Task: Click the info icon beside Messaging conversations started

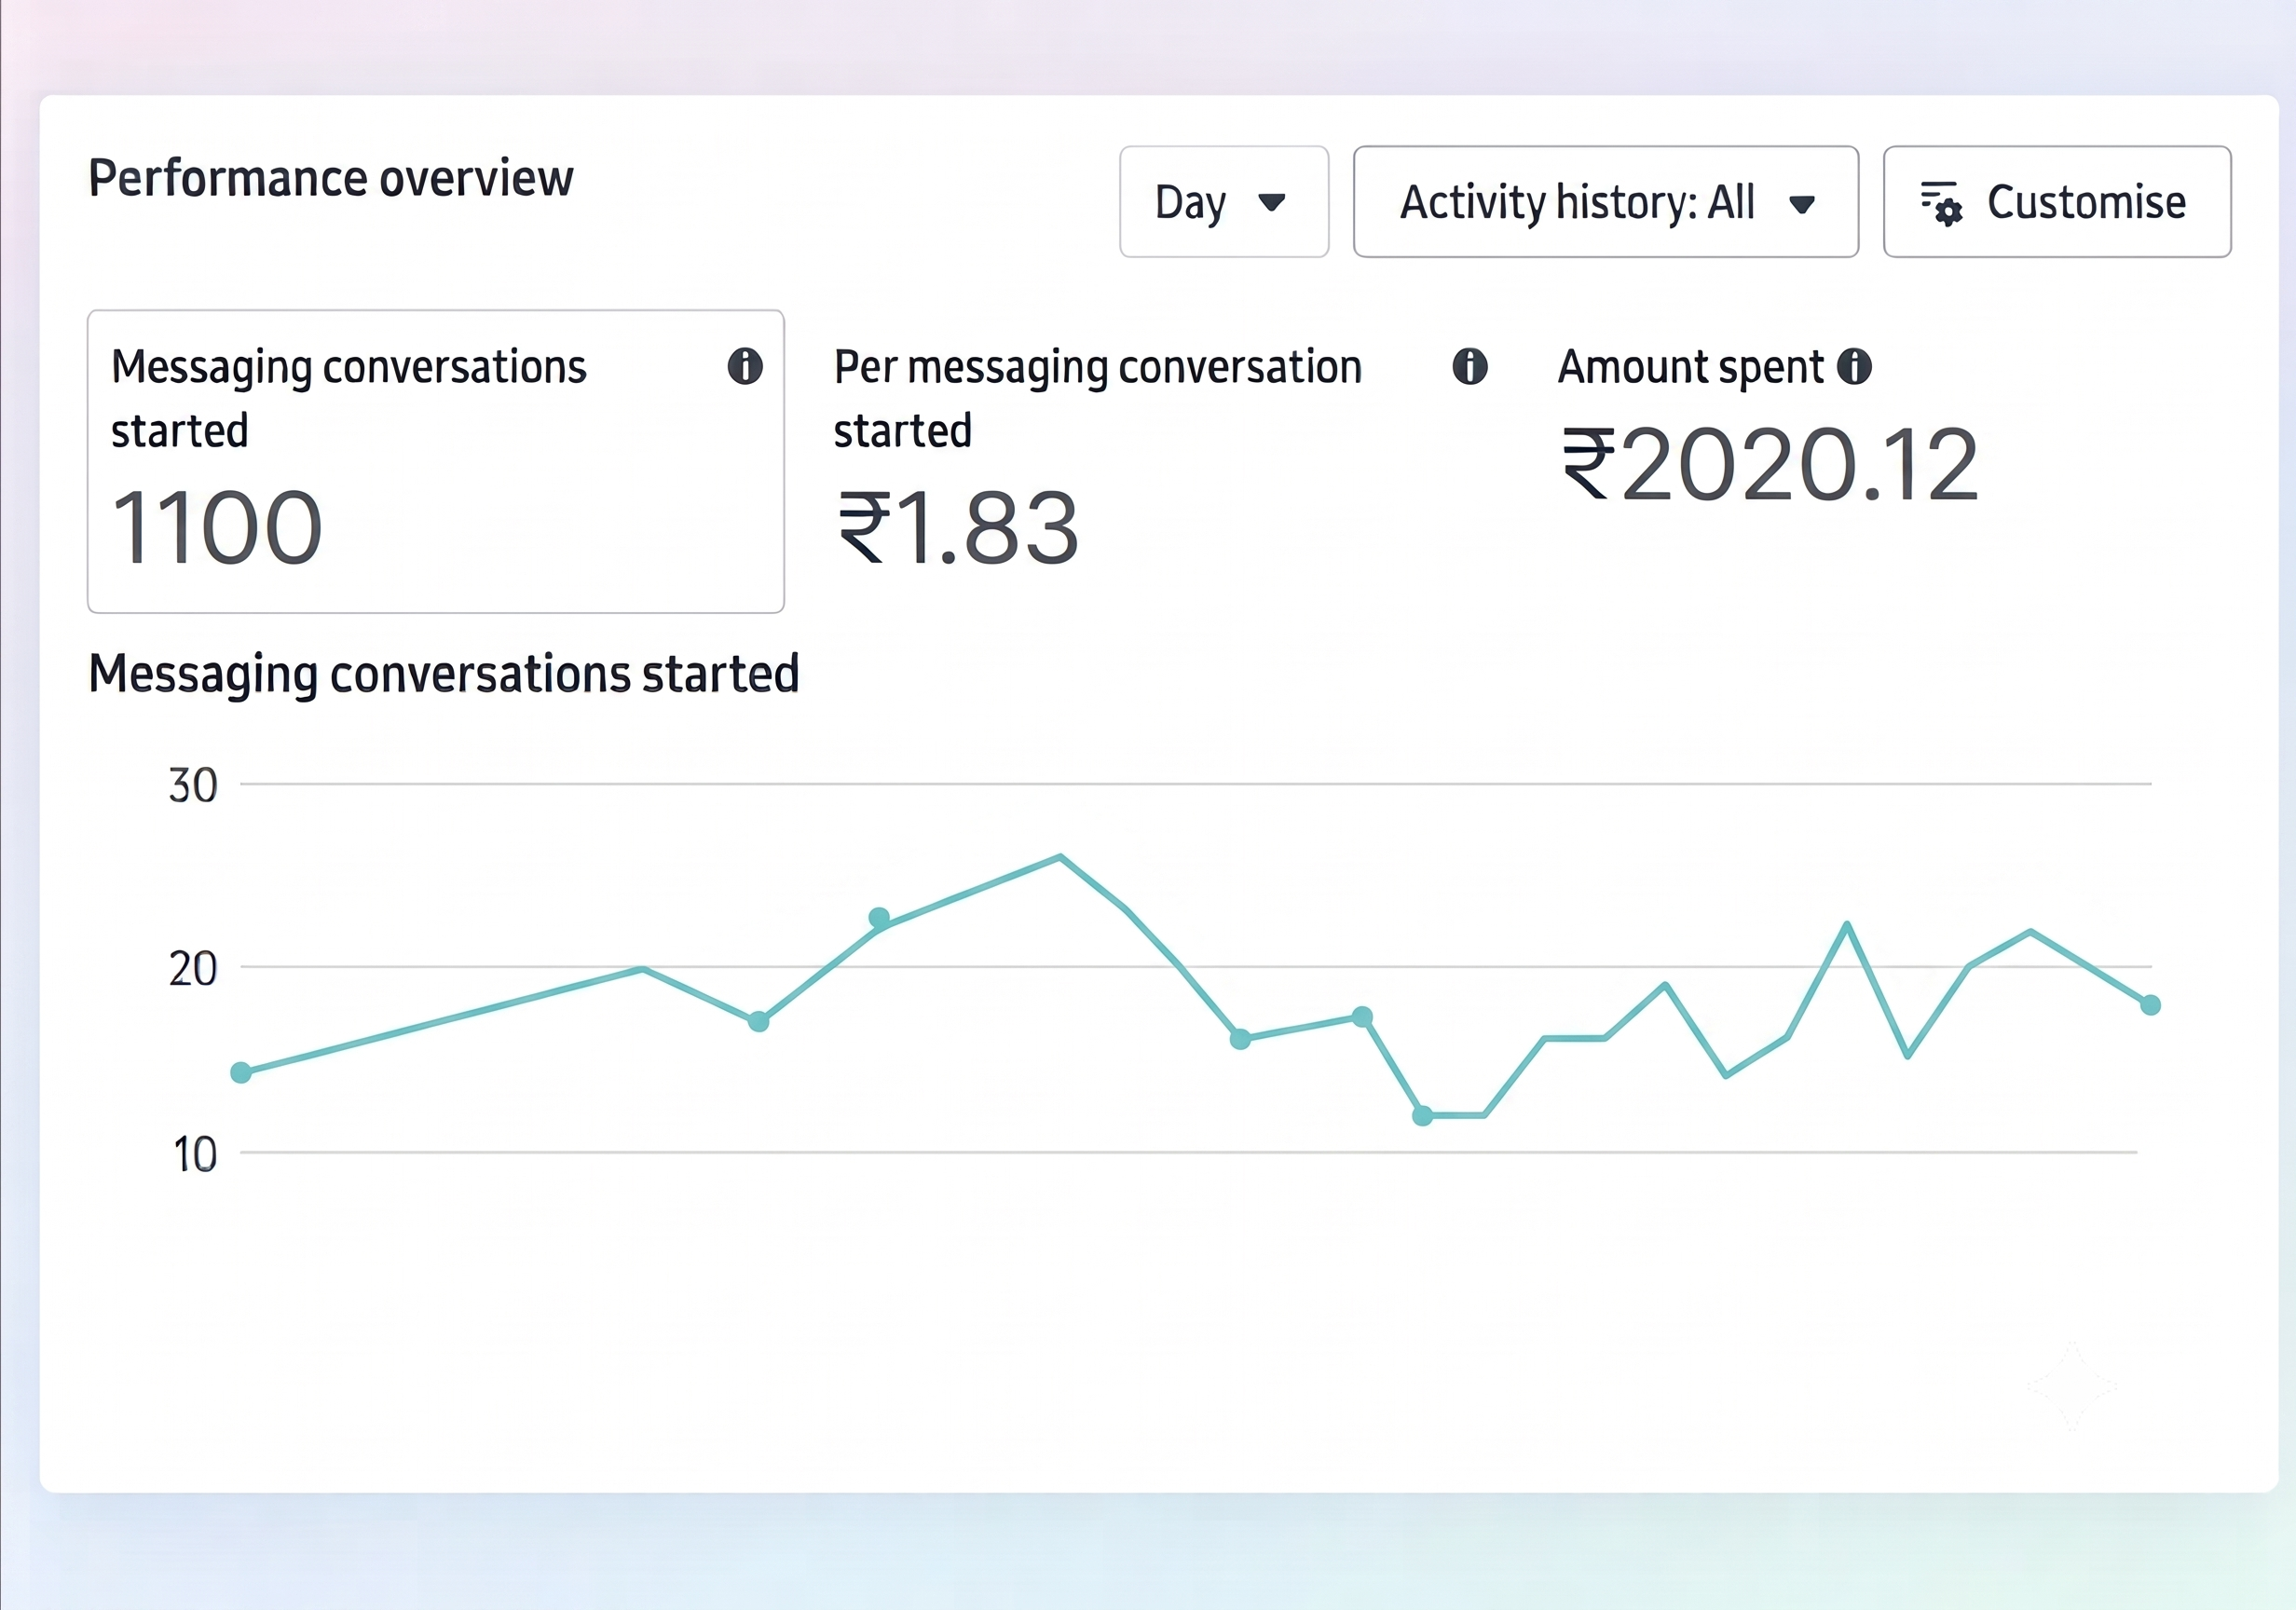Action: point(745,366)
